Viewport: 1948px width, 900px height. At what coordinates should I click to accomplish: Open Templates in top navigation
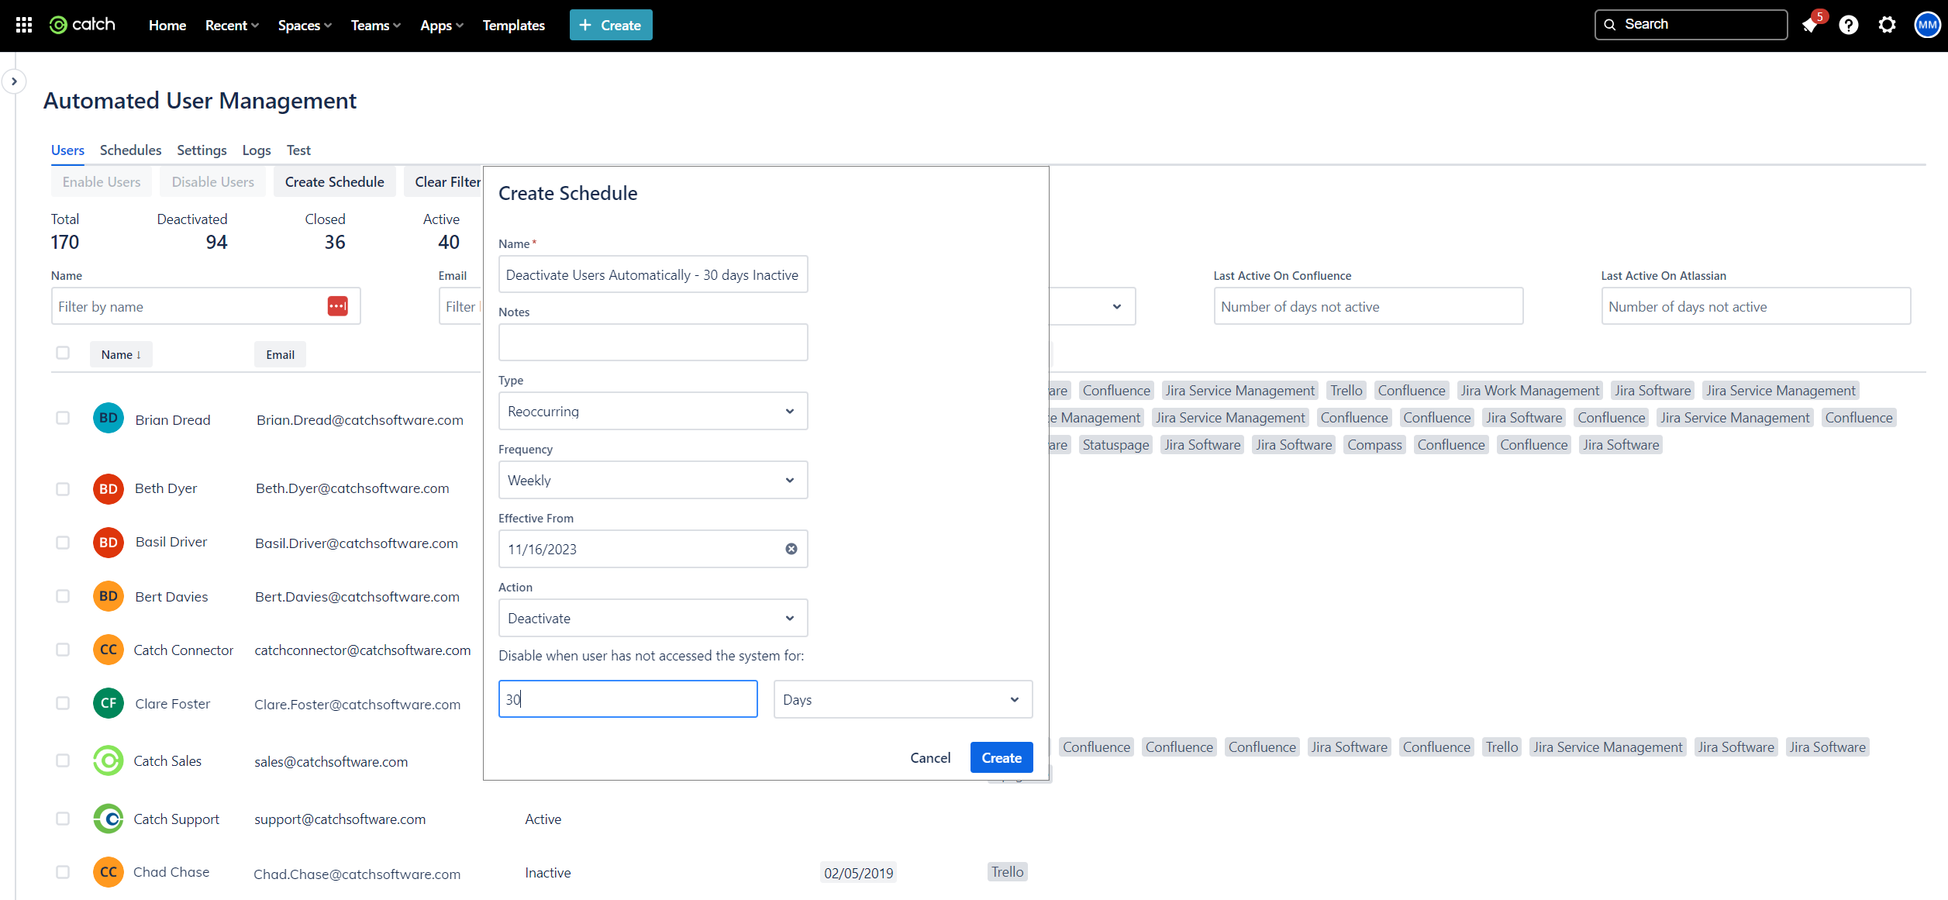pyautogui.click(x=514, y=25)
